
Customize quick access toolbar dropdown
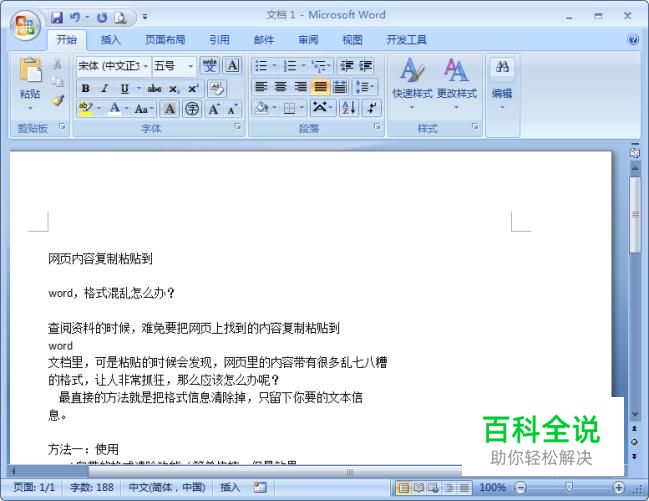click(145, 17)
